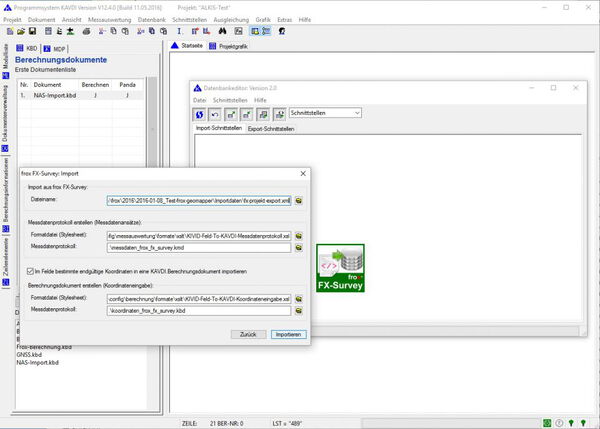The image size is (600, 429).
Task: Click the blue refresh icon in Datenbankeditor toolbar
Action: (x=199, y=114)
